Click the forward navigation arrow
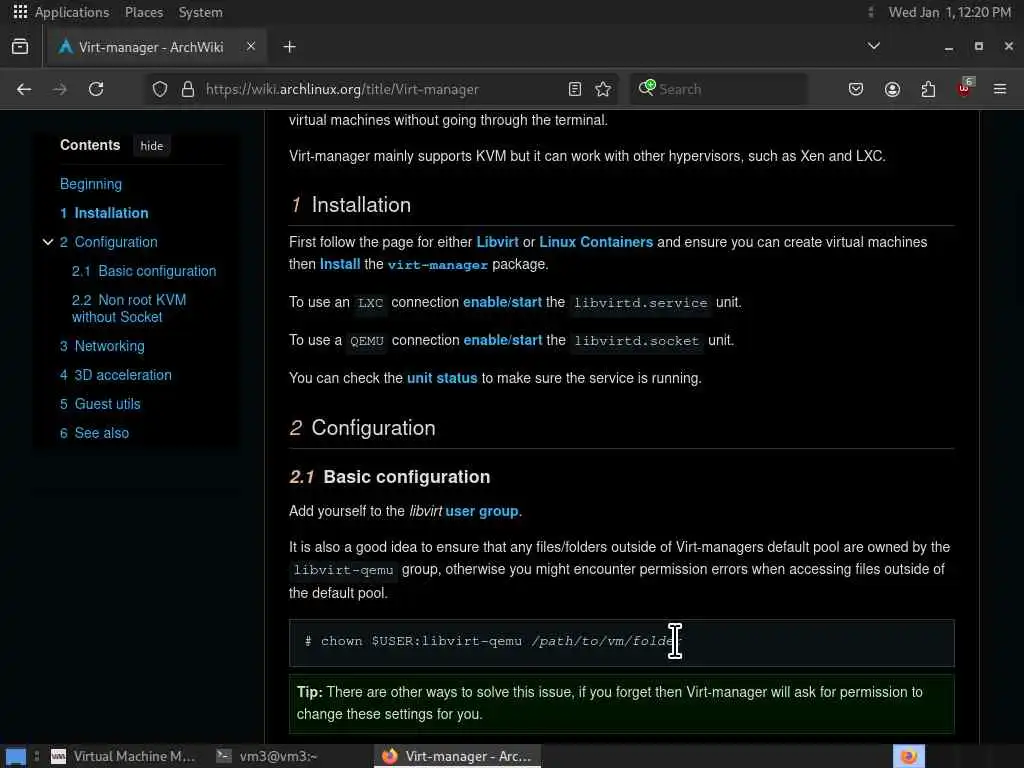The width and height of the screenshot is (1024, 768). [x=59, y=89]
